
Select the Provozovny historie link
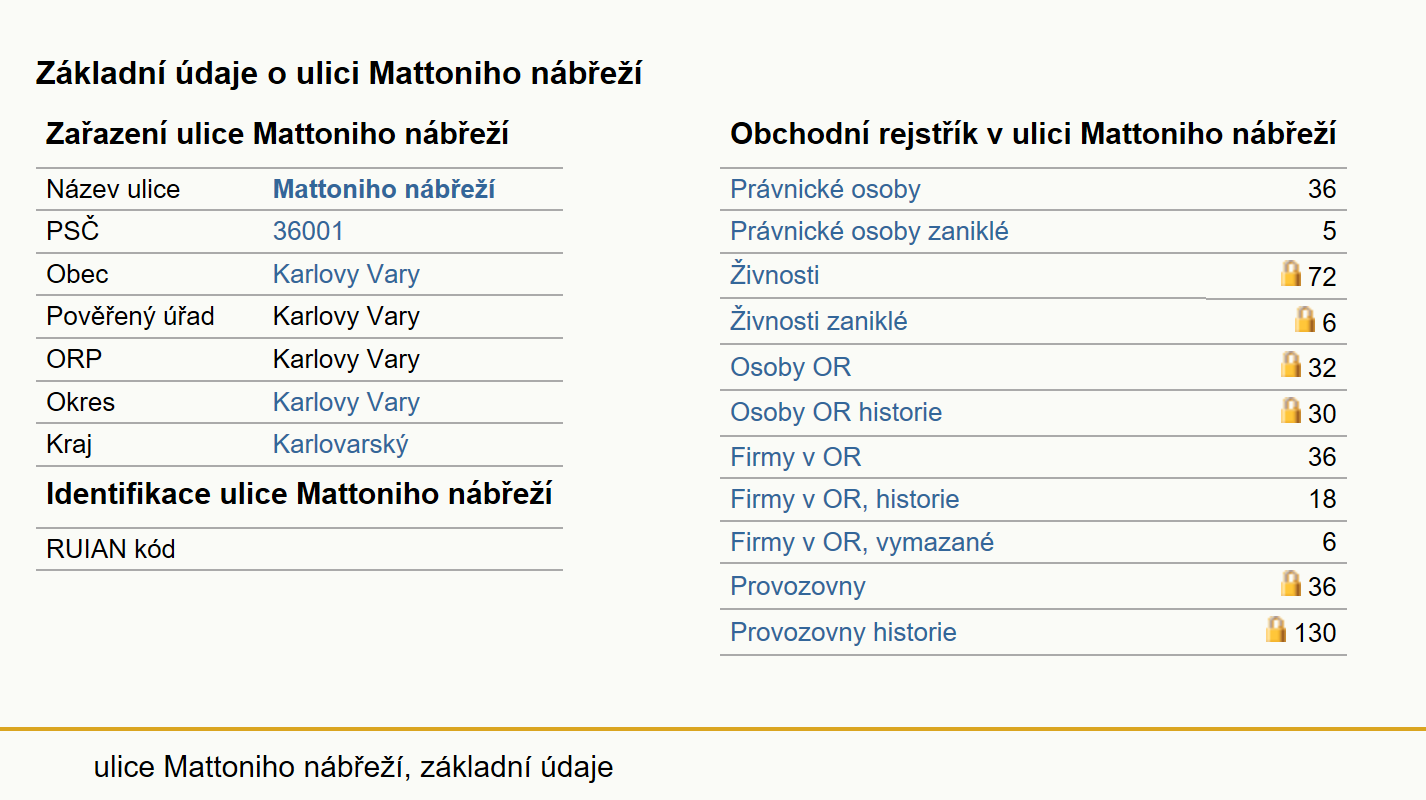click(x=843, y=632)
